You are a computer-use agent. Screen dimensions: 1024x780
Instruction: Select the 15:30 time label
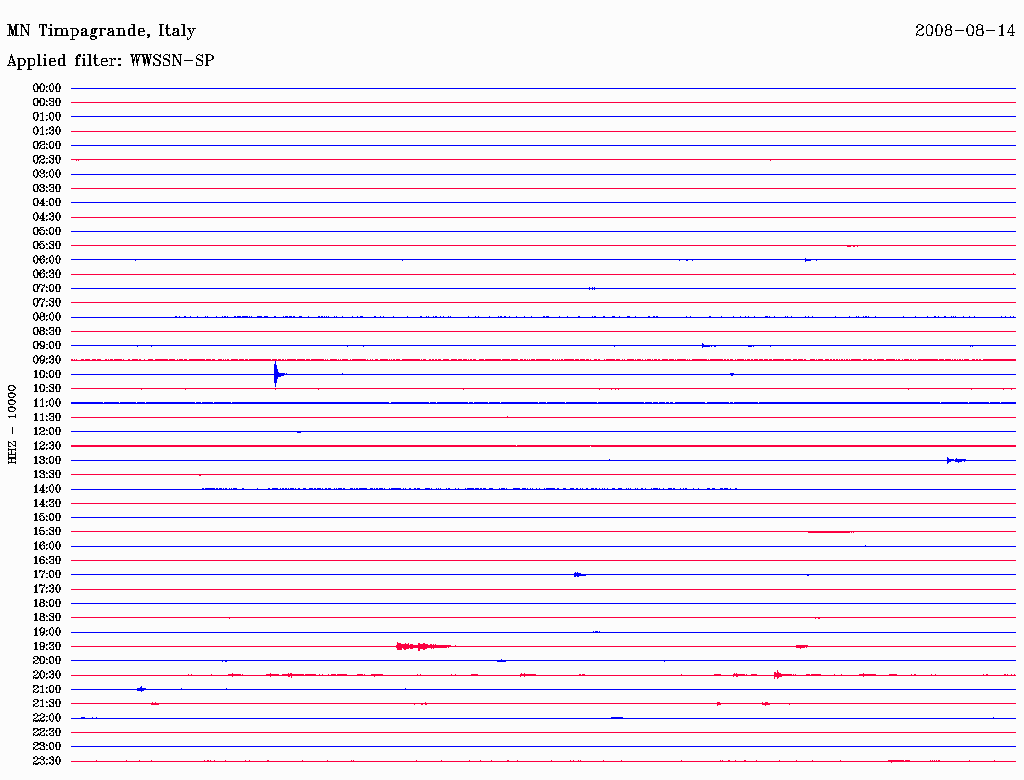coord(47,532)
